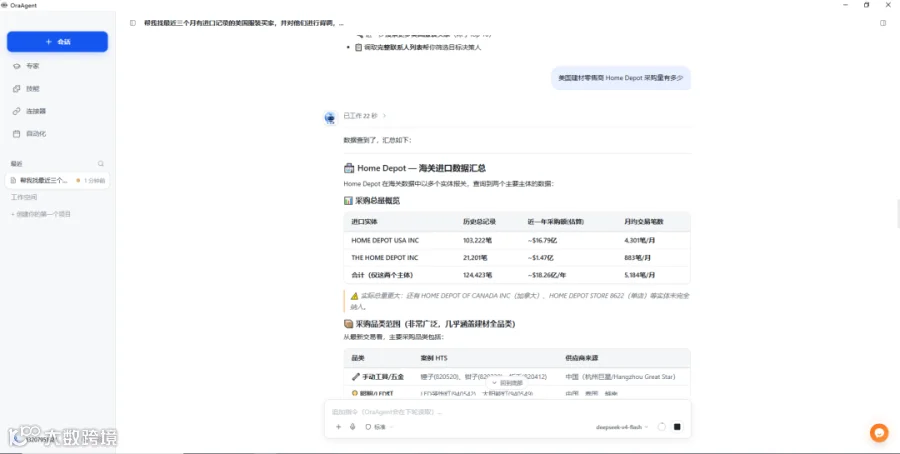The width and height of the screenshot is (900, 454).
Task: Click the plus attachment icon in input bar
Action: (x=338, y=427)
